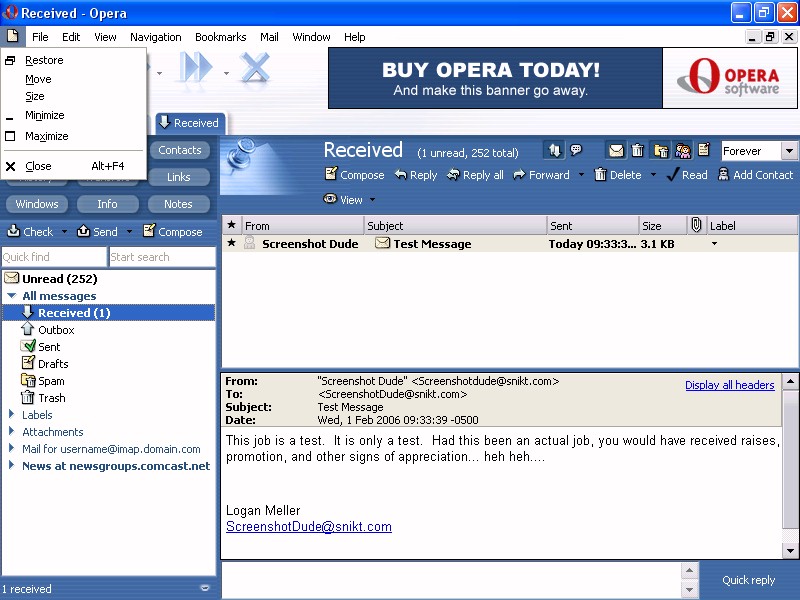This screenshot has width=800, height=600.
Task: Click the Compose button in mail view toolbar
Action: point(355,174)
